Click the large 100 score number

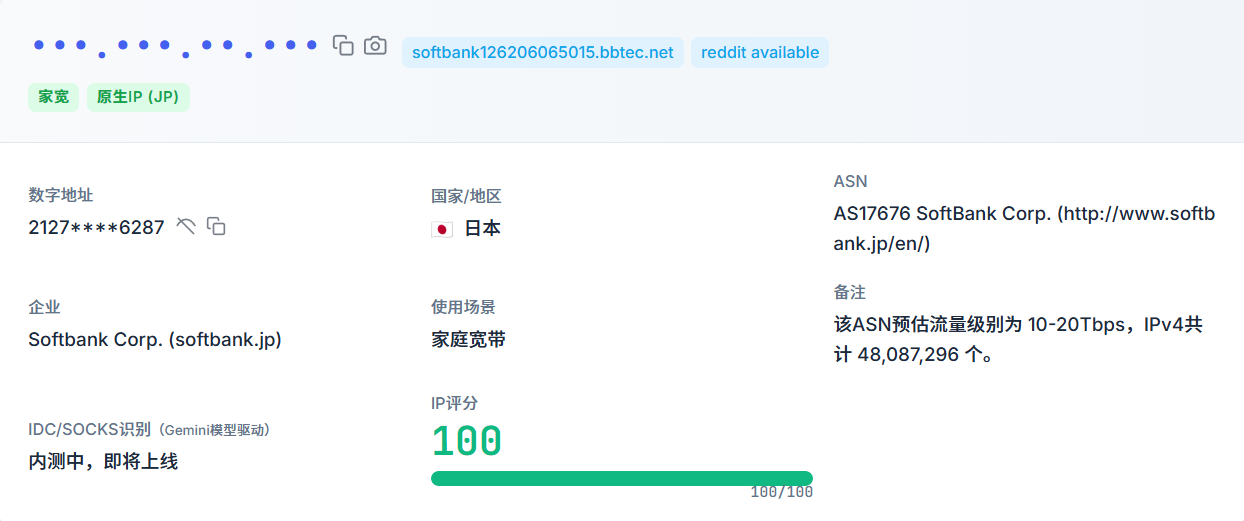pos(466,441)
